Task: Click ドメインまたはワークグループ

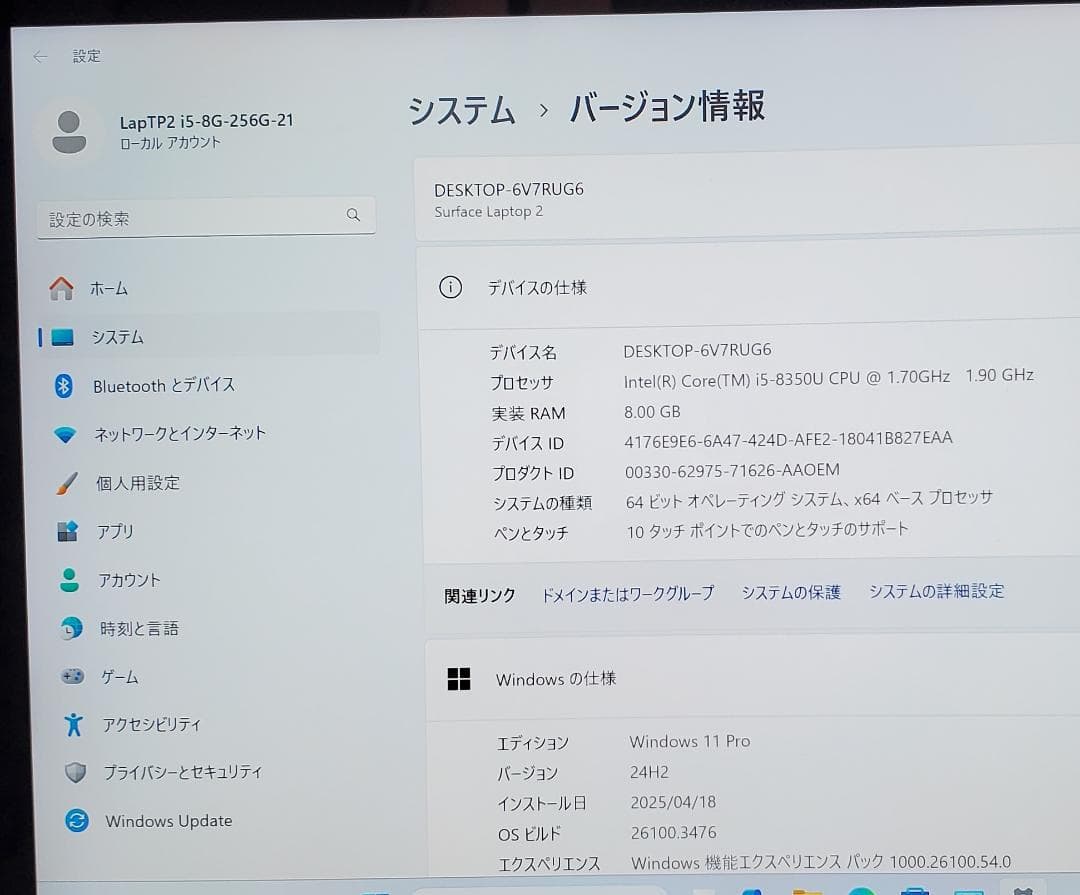Action: [627, 592]
